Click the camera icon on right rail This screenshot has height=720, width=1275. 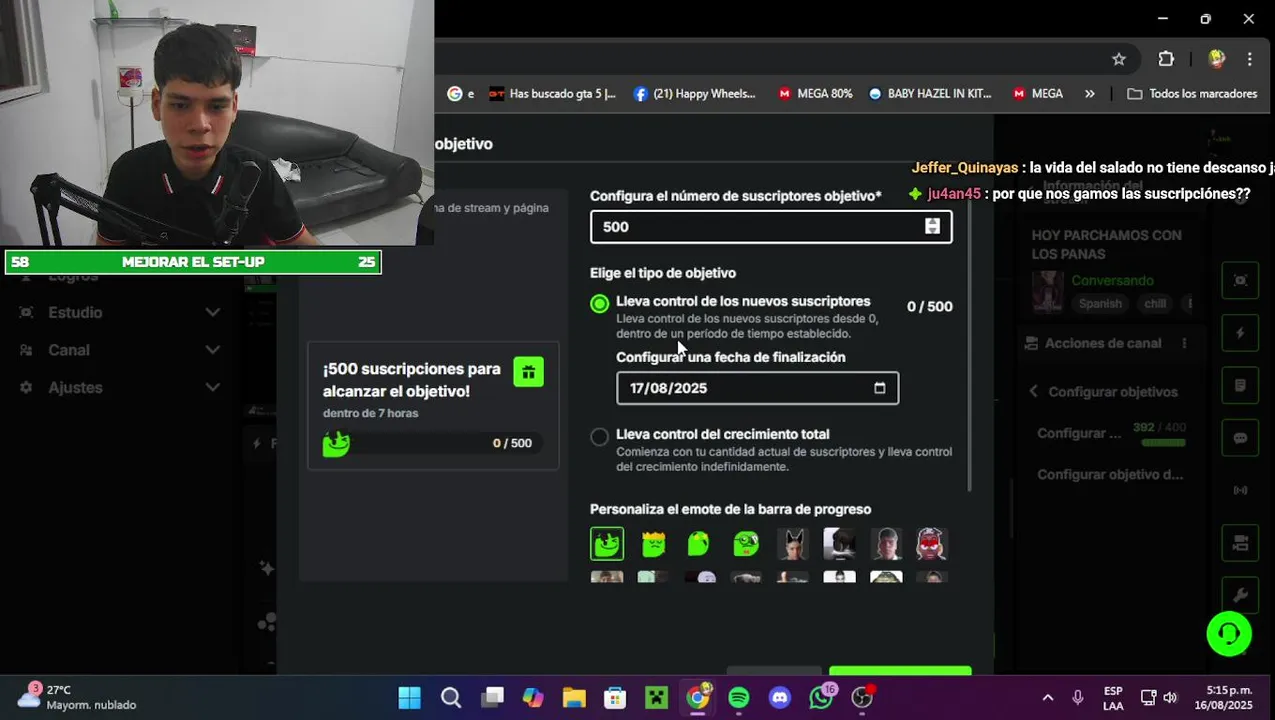(x=1240, y=543)
